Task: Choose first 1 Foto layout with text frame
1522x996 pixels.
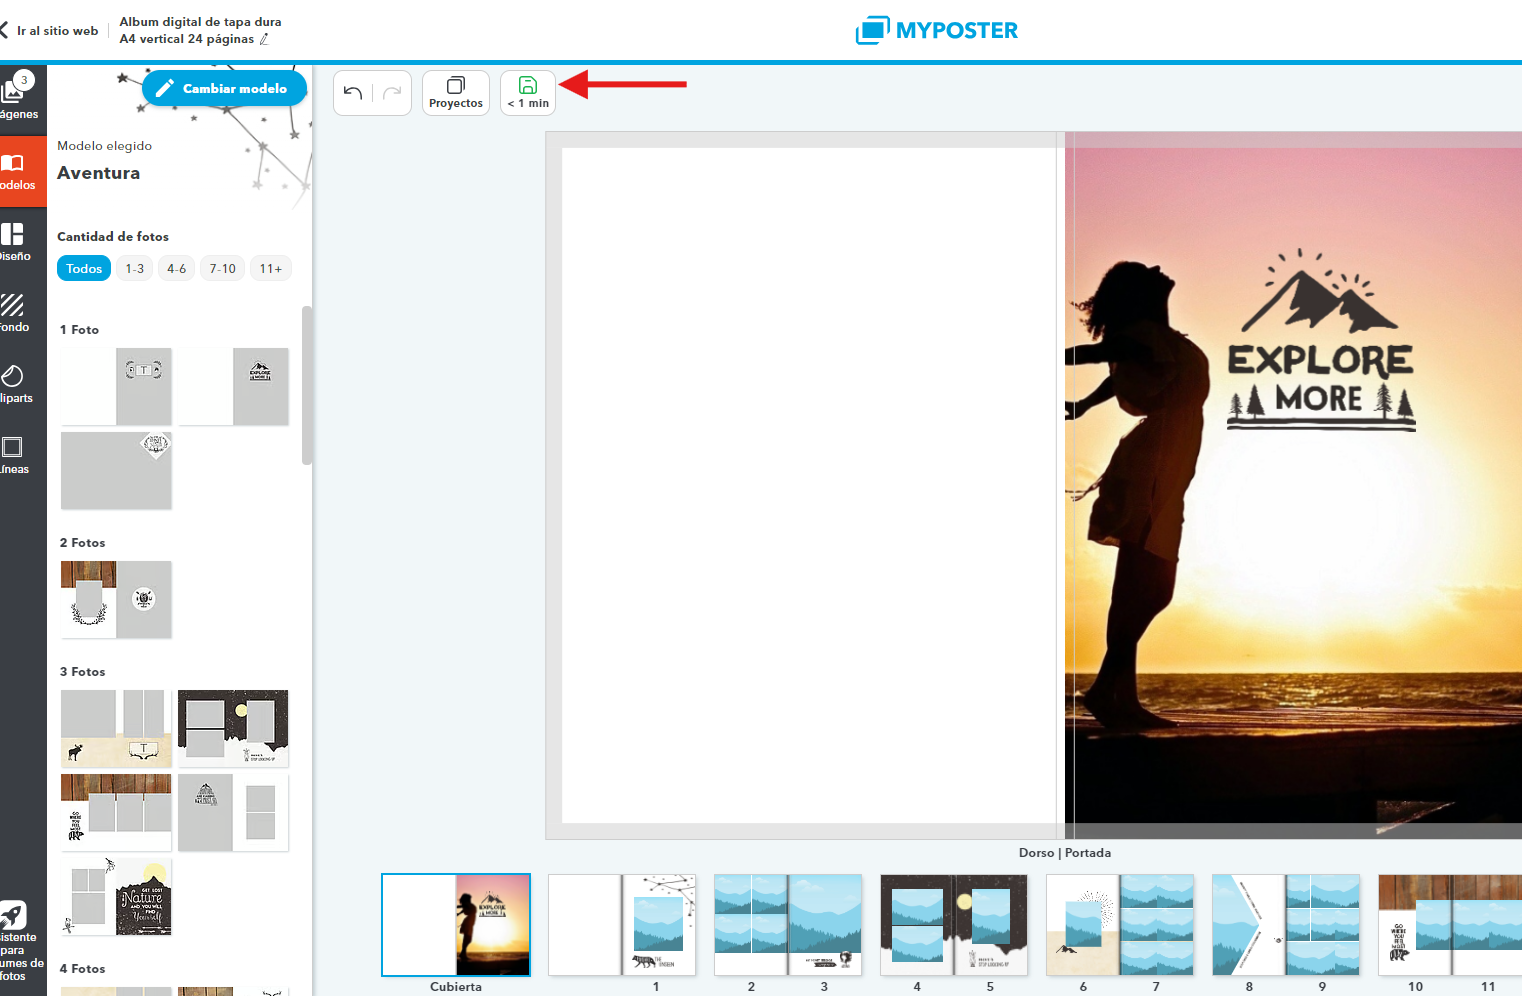Action: [116, 387]
